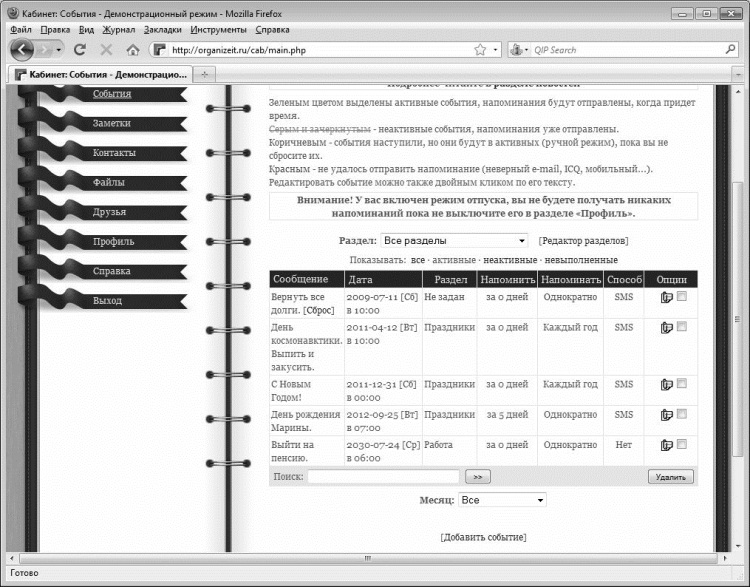This screenshot has width=750, height=587.
Task: Click the 'Удалить' button
Action: click(x=671, y=477)
